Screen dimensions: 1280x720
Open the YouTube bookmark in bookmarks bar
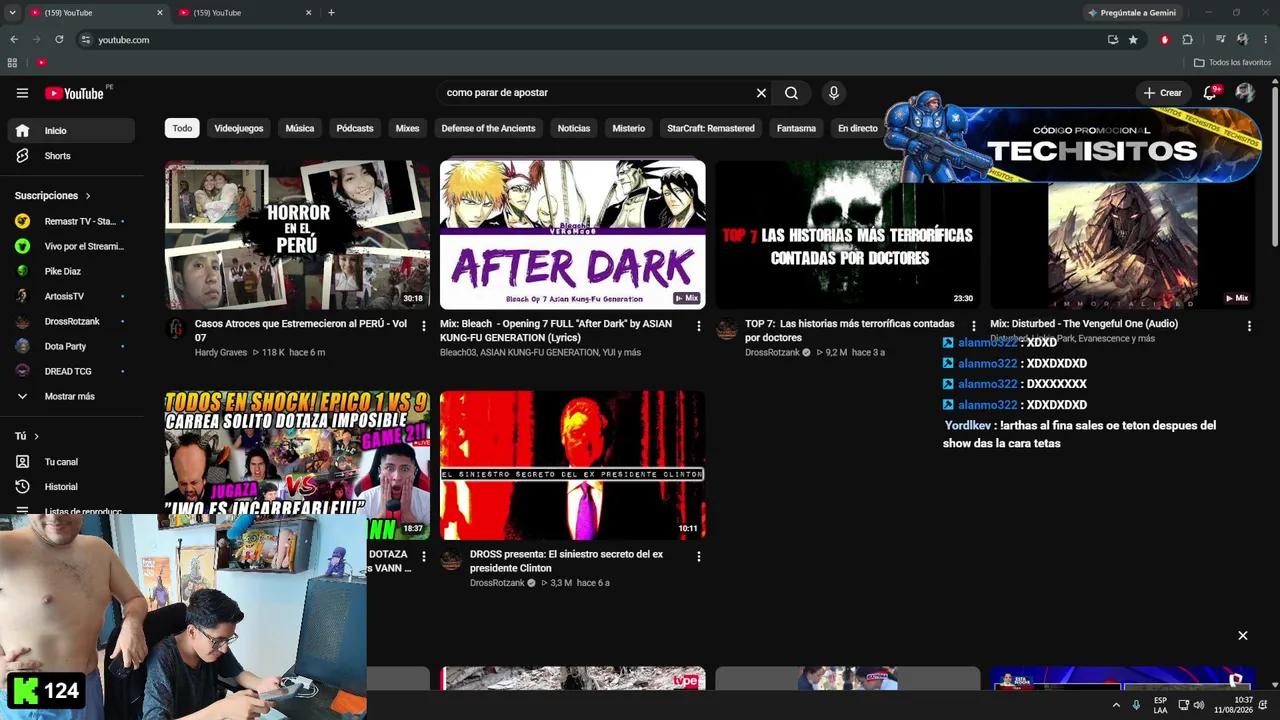tap(41, 63)
